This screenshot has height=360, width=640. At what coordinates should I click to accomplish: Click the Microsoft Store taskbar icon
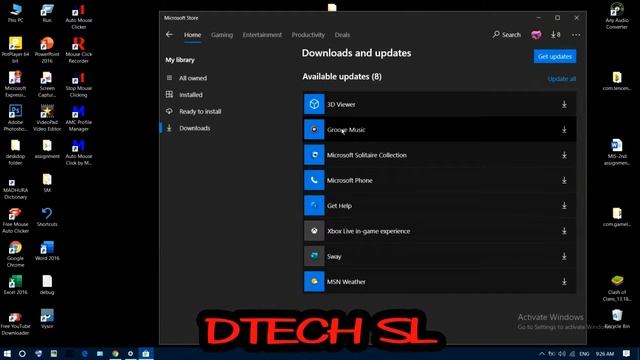[x=146, y=353]
